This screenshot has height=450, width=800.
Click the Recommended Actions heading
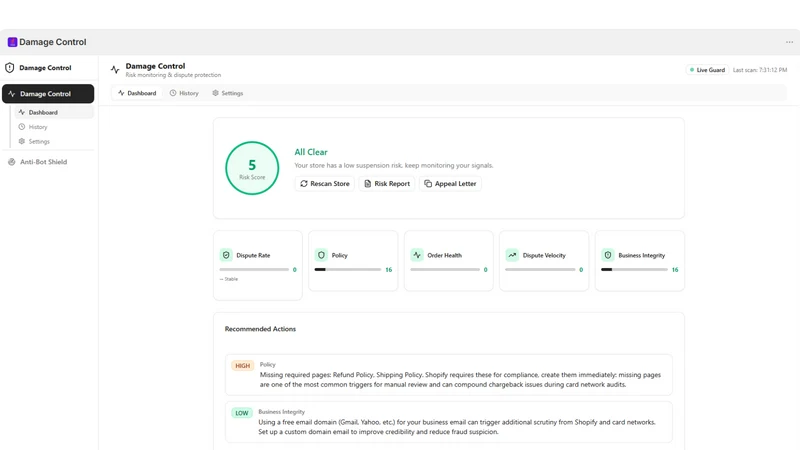tap(260, 329)
